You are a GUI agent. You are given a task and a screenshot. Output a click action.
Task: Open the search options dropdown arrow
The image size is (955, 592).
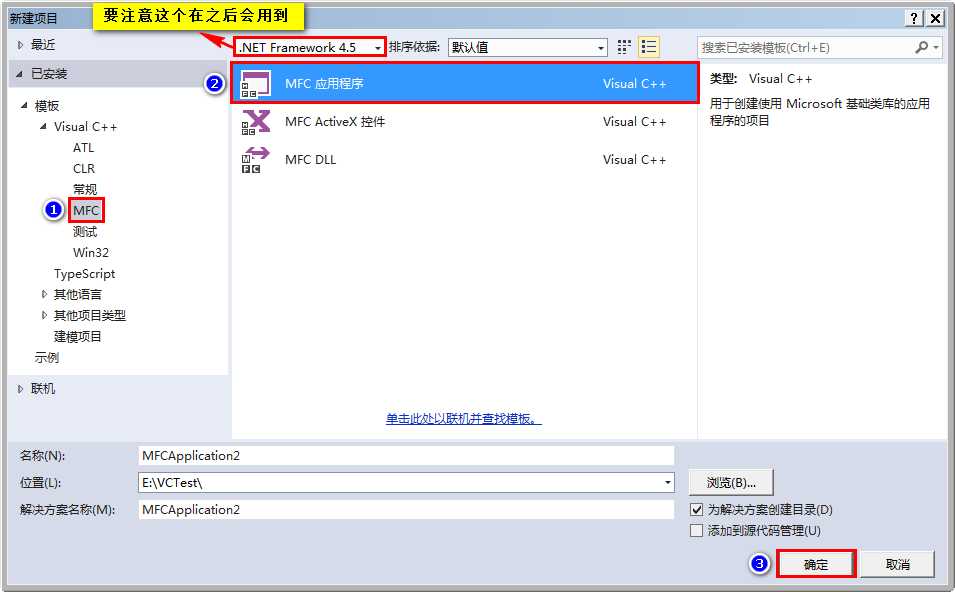click(x=936, y=47)
